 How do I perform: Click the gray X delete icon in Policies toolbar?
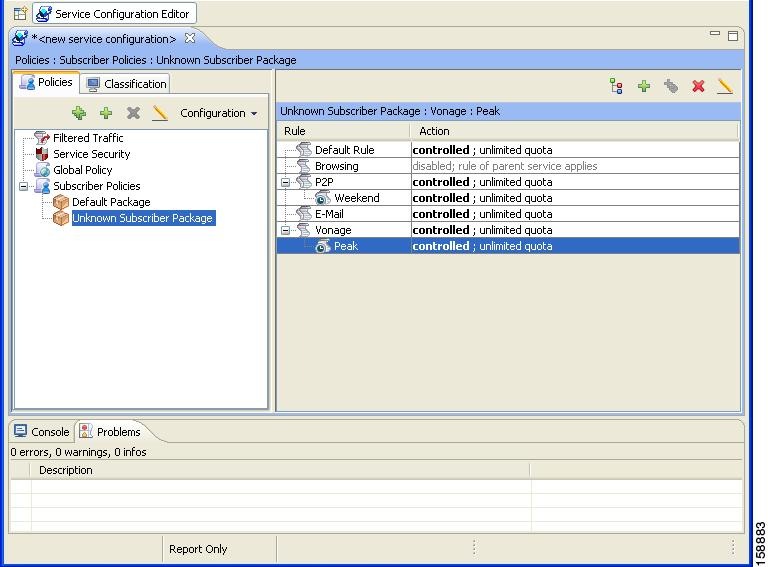[x=133, y=114]
